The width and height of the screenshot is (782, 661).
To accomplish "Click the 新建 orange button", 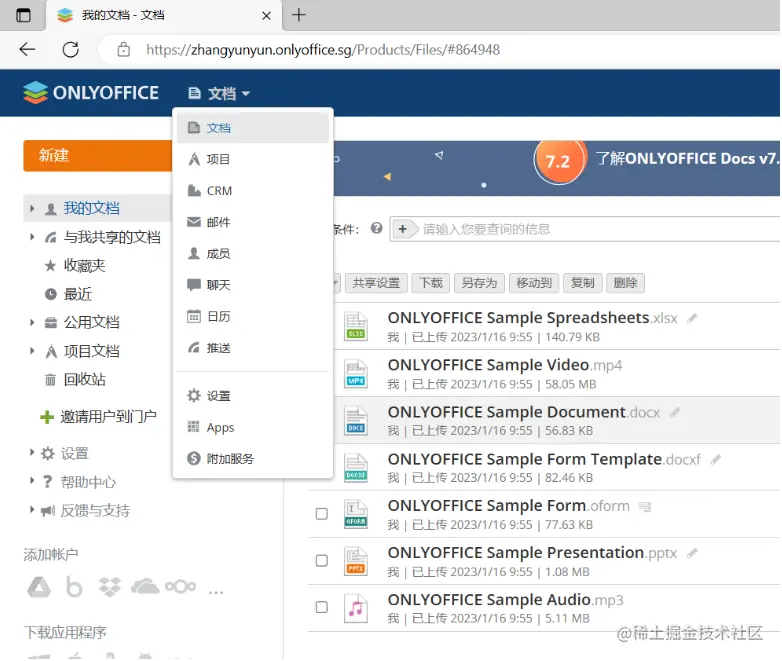I will 98,156.
